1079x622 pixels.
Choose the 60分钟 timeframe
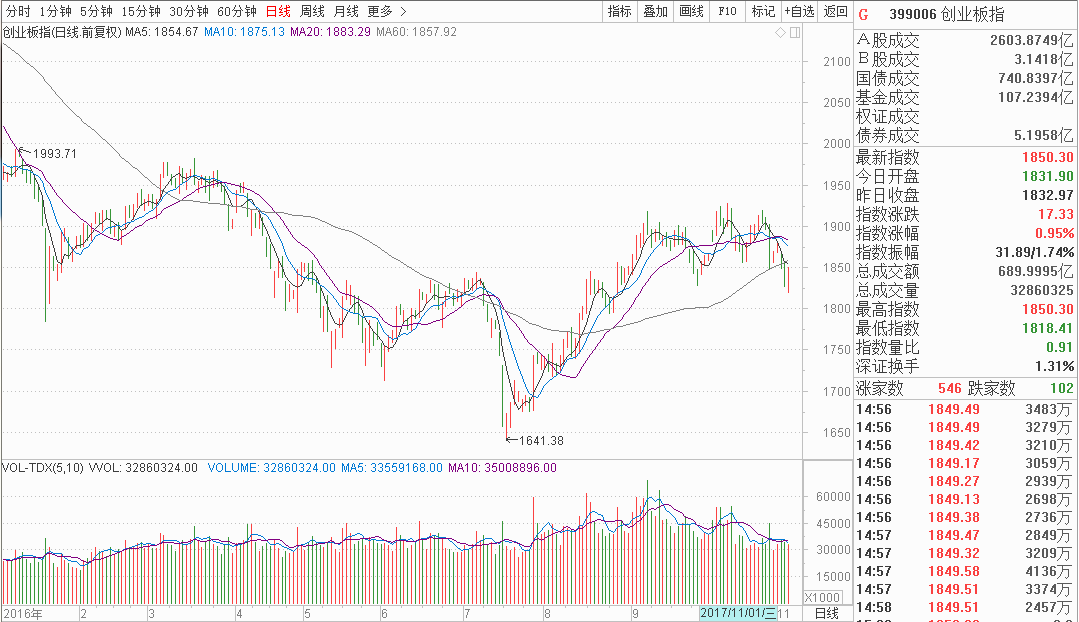click(x=237, y=12)
